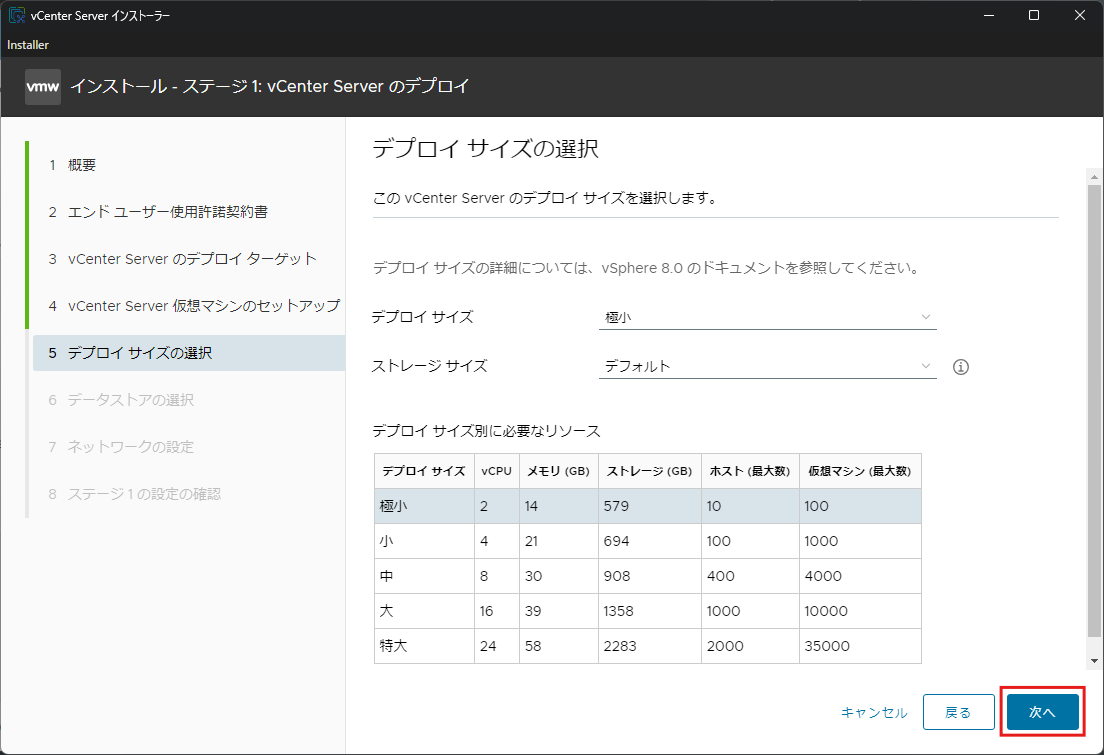Click the scrollbar down arrow
This screenshot has width=1104, height=755.
coord(1093,661)
